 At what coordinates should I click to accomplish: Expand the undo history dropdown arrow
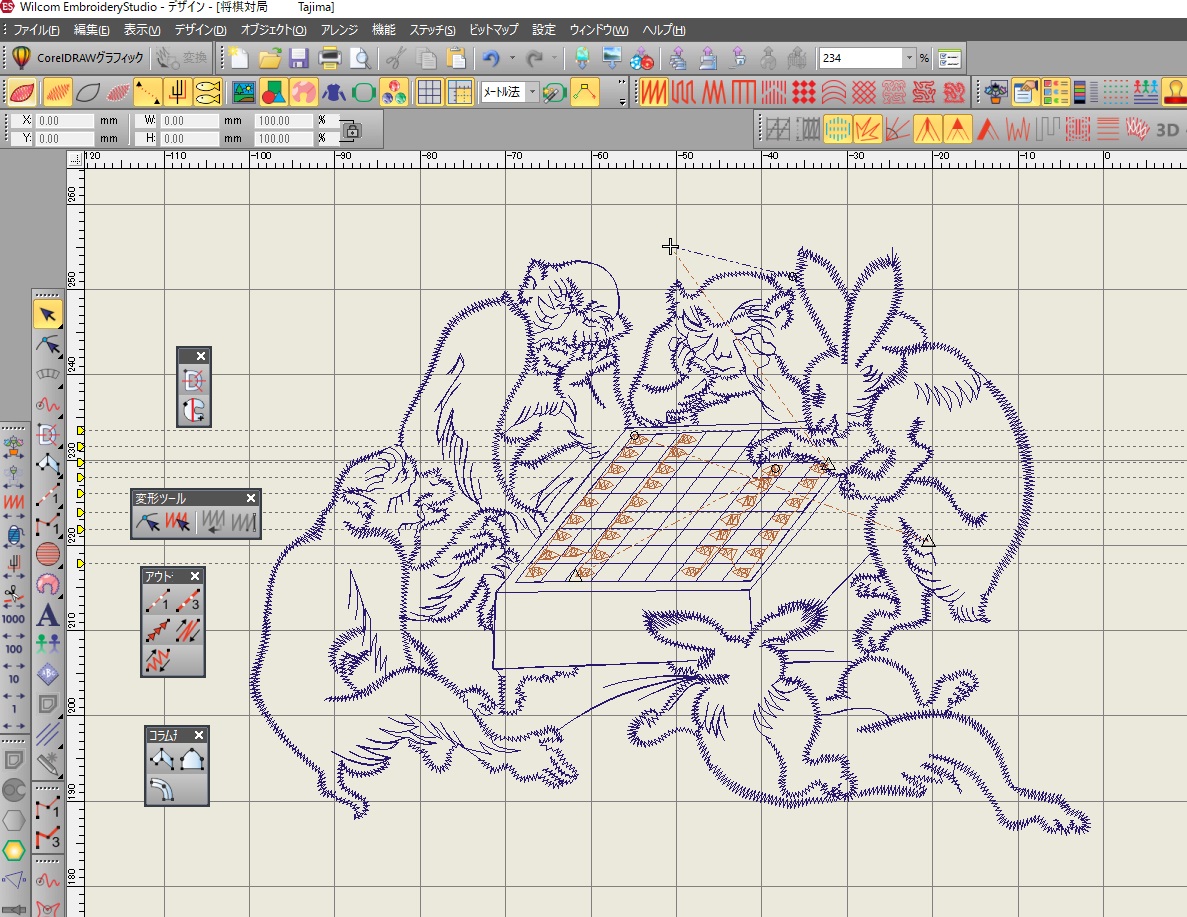point(512,58)
